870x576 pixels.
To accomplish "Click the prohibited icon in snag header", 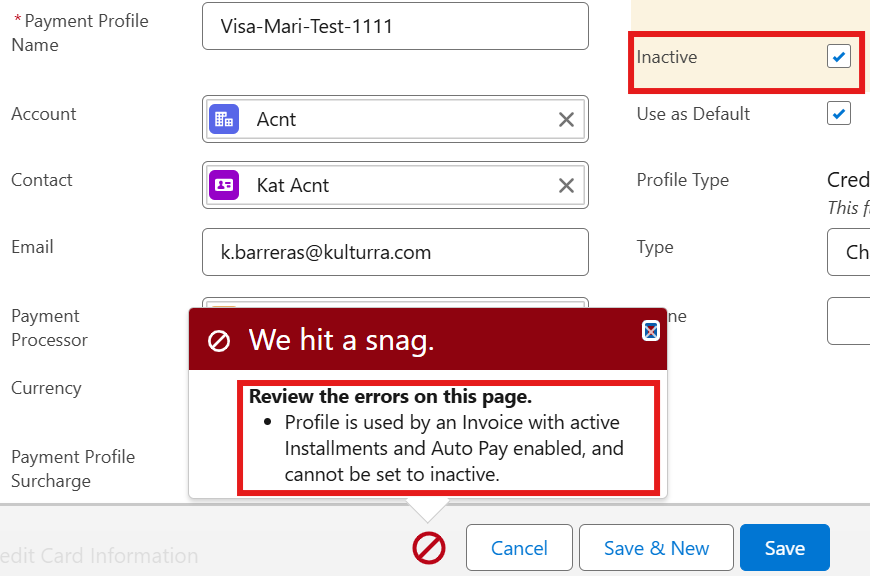I will 219,341.
